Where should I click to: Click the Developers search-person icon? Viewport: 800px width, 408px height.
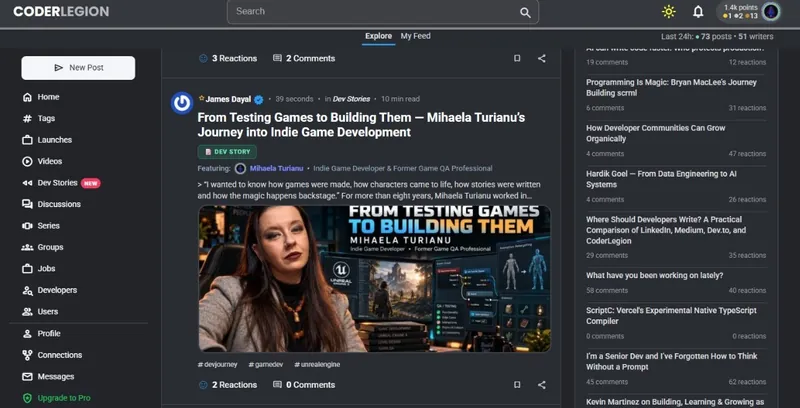pos(27,290)
